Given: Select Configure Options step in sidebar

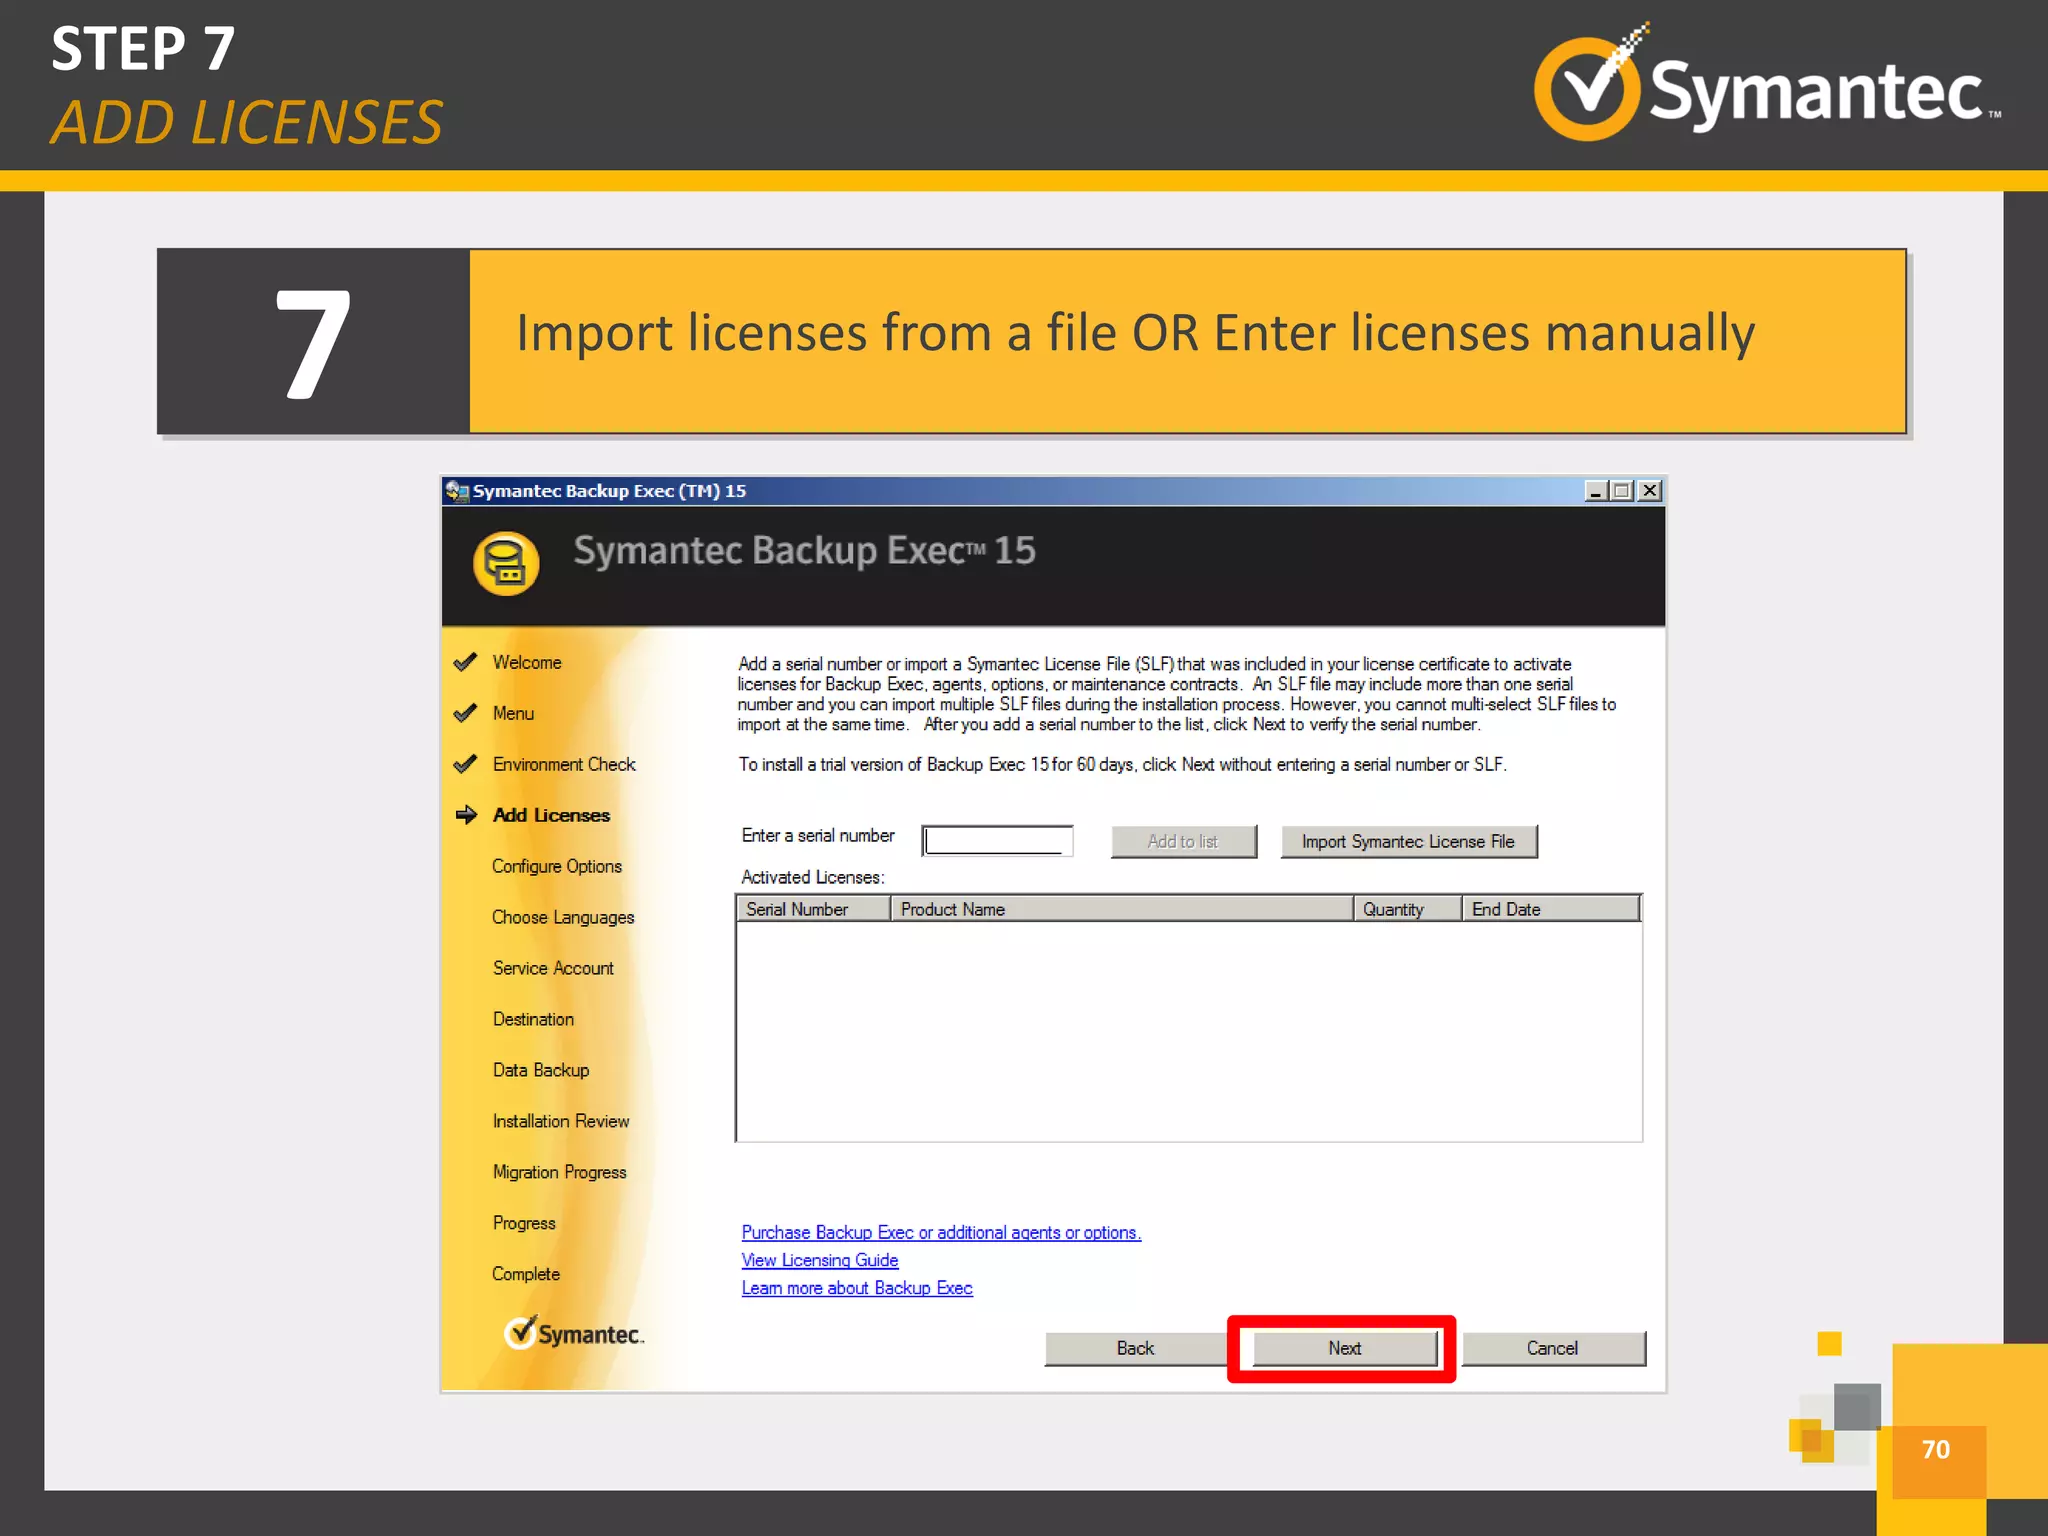Looking at the screenshot, I should coord(557,866).
